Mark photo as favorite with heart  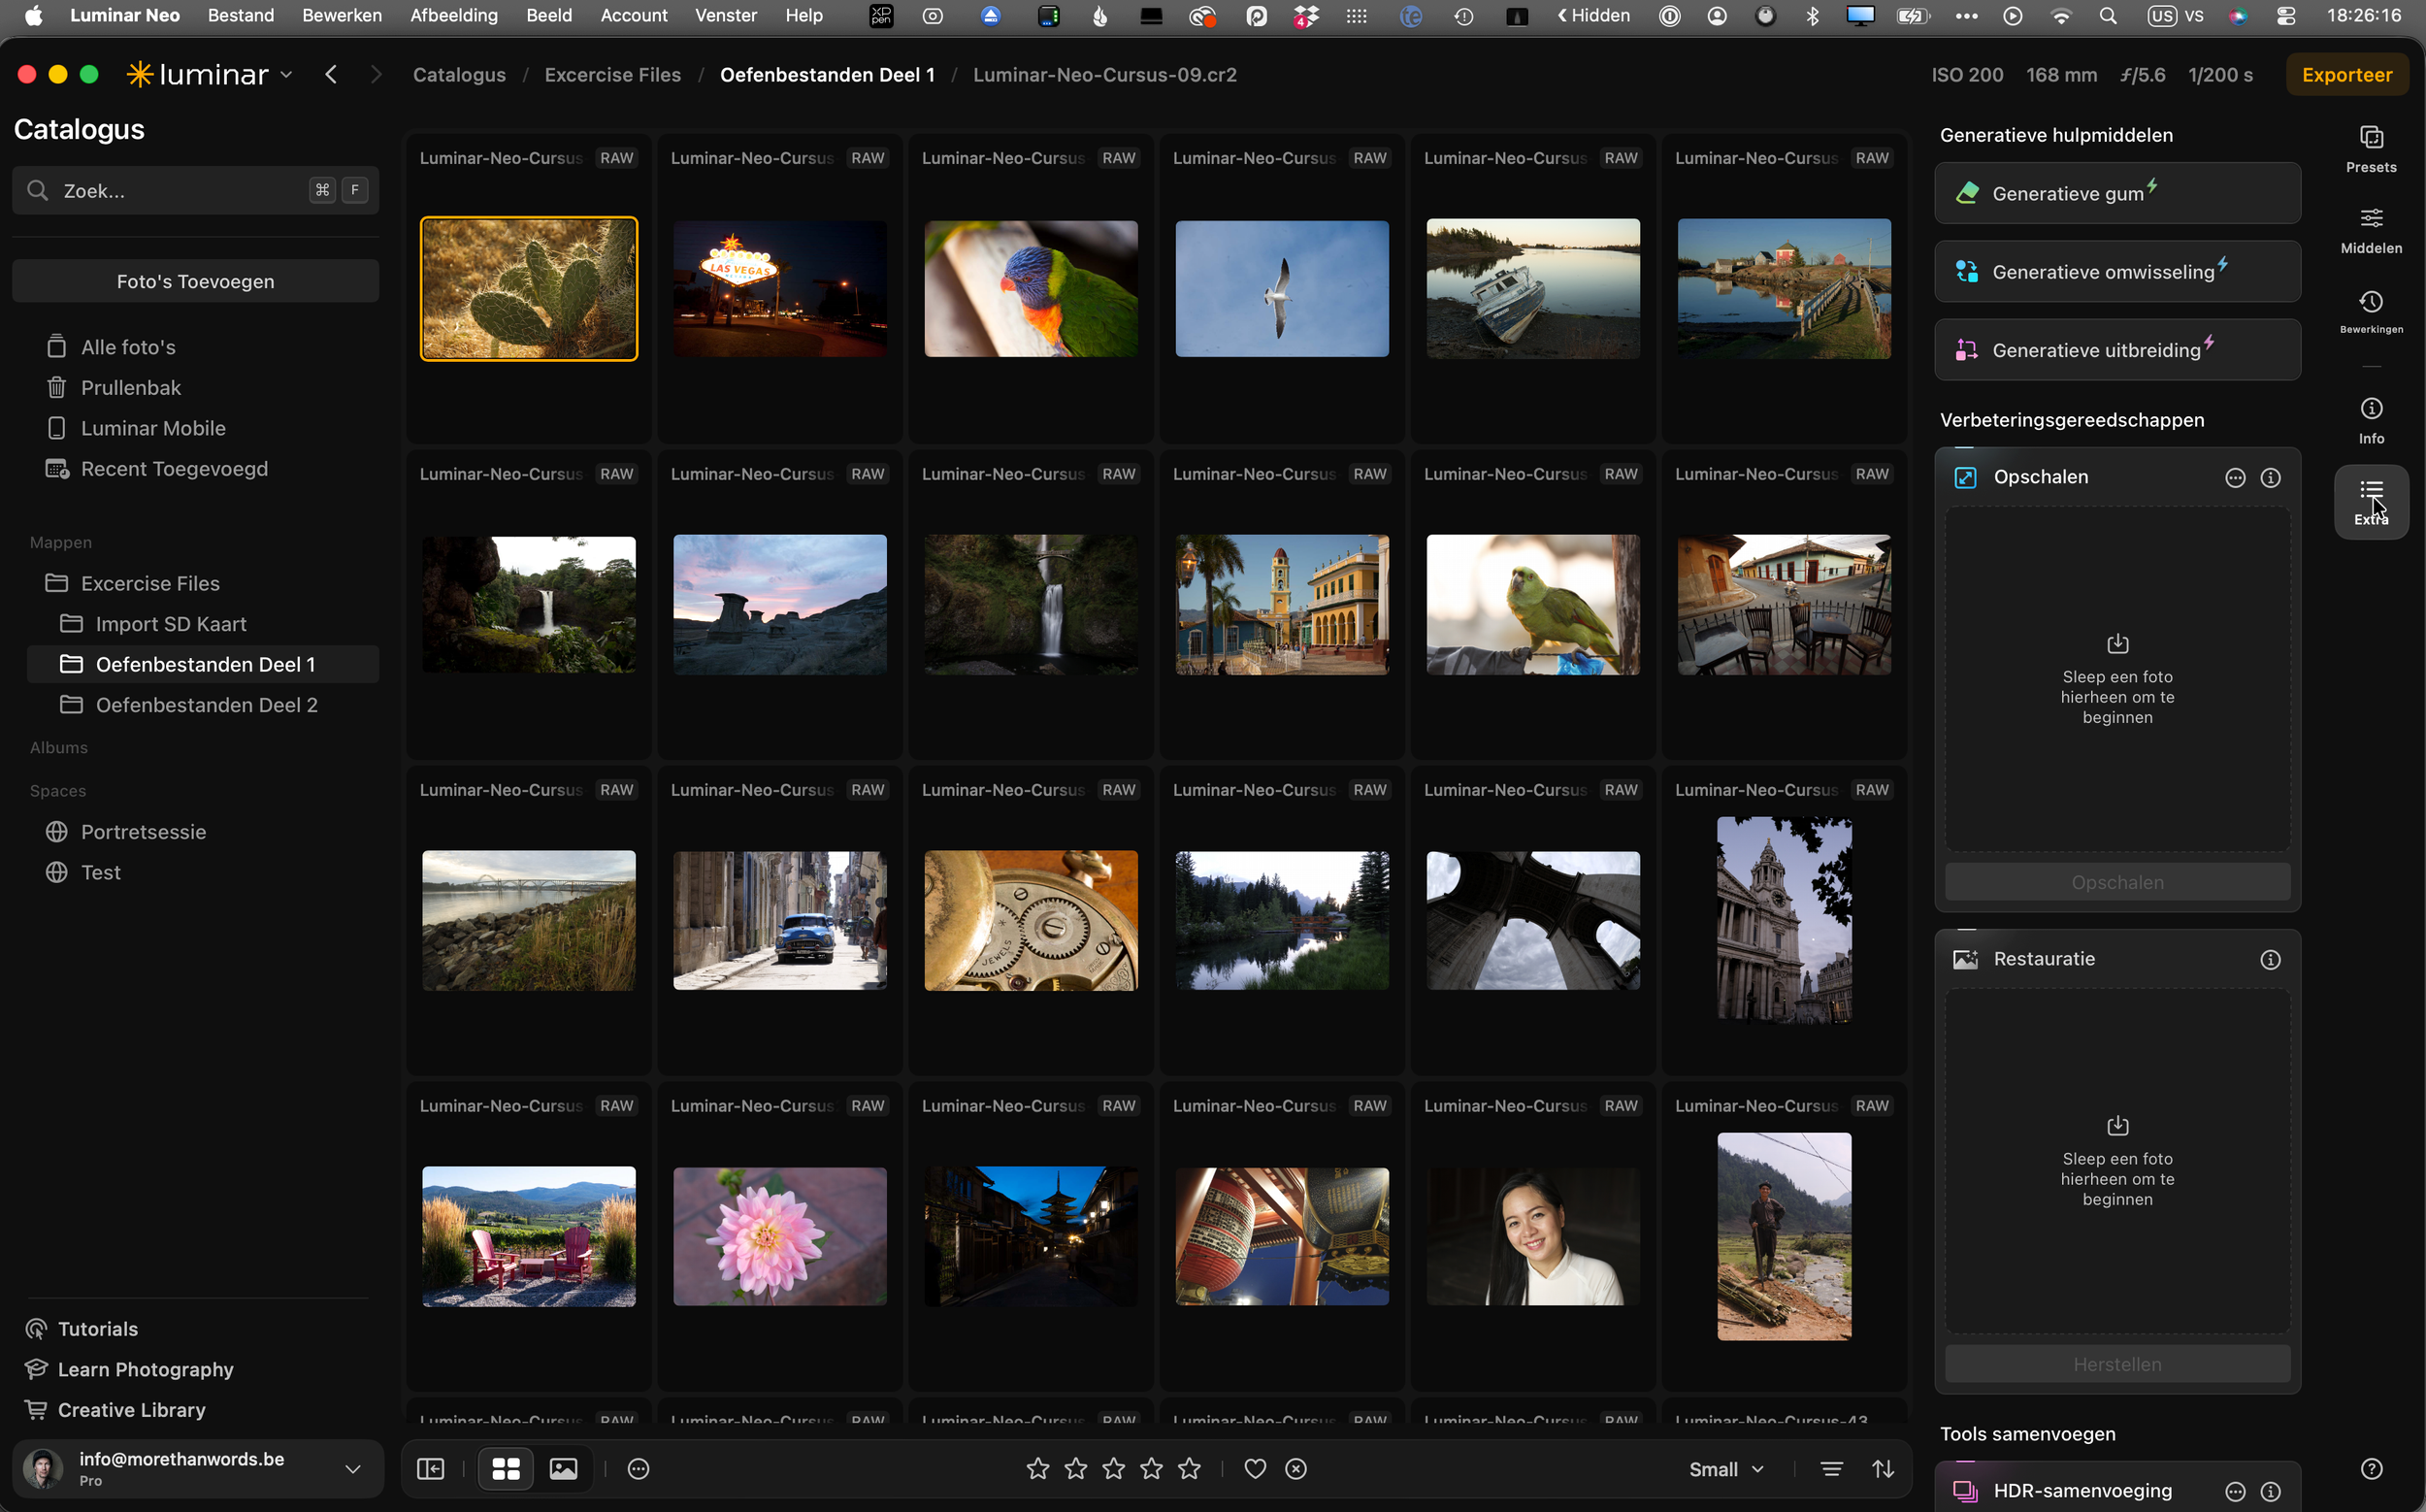point(1255,1468)
